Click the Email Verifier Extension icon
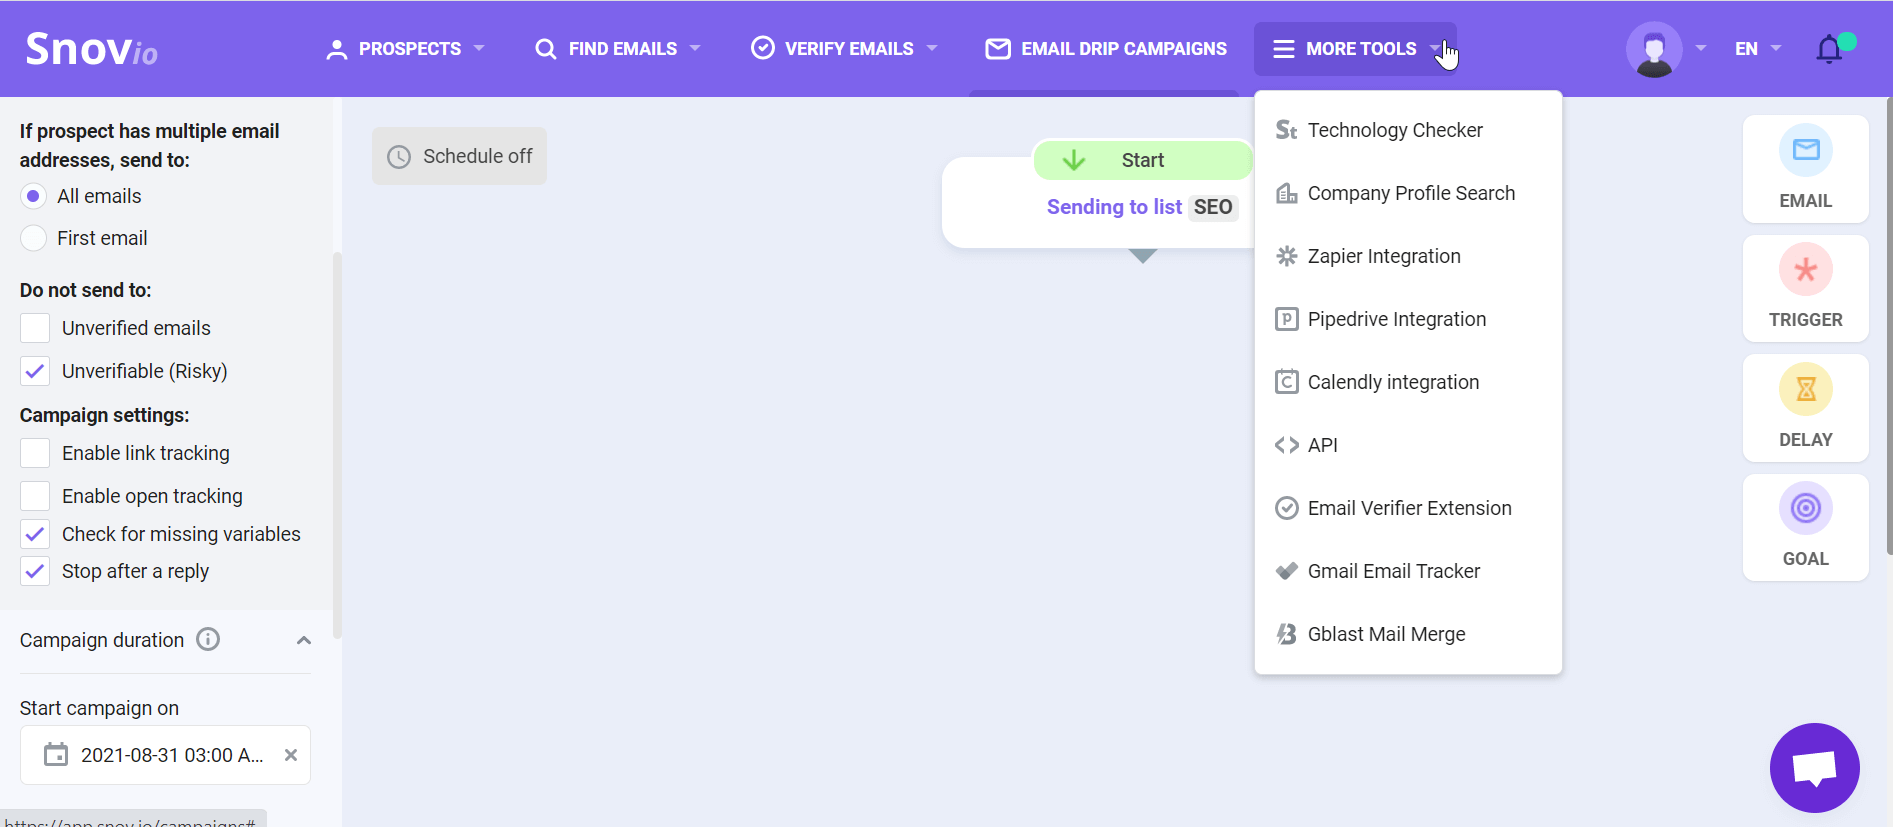The image size is (1893, 827). [1287, 508]
